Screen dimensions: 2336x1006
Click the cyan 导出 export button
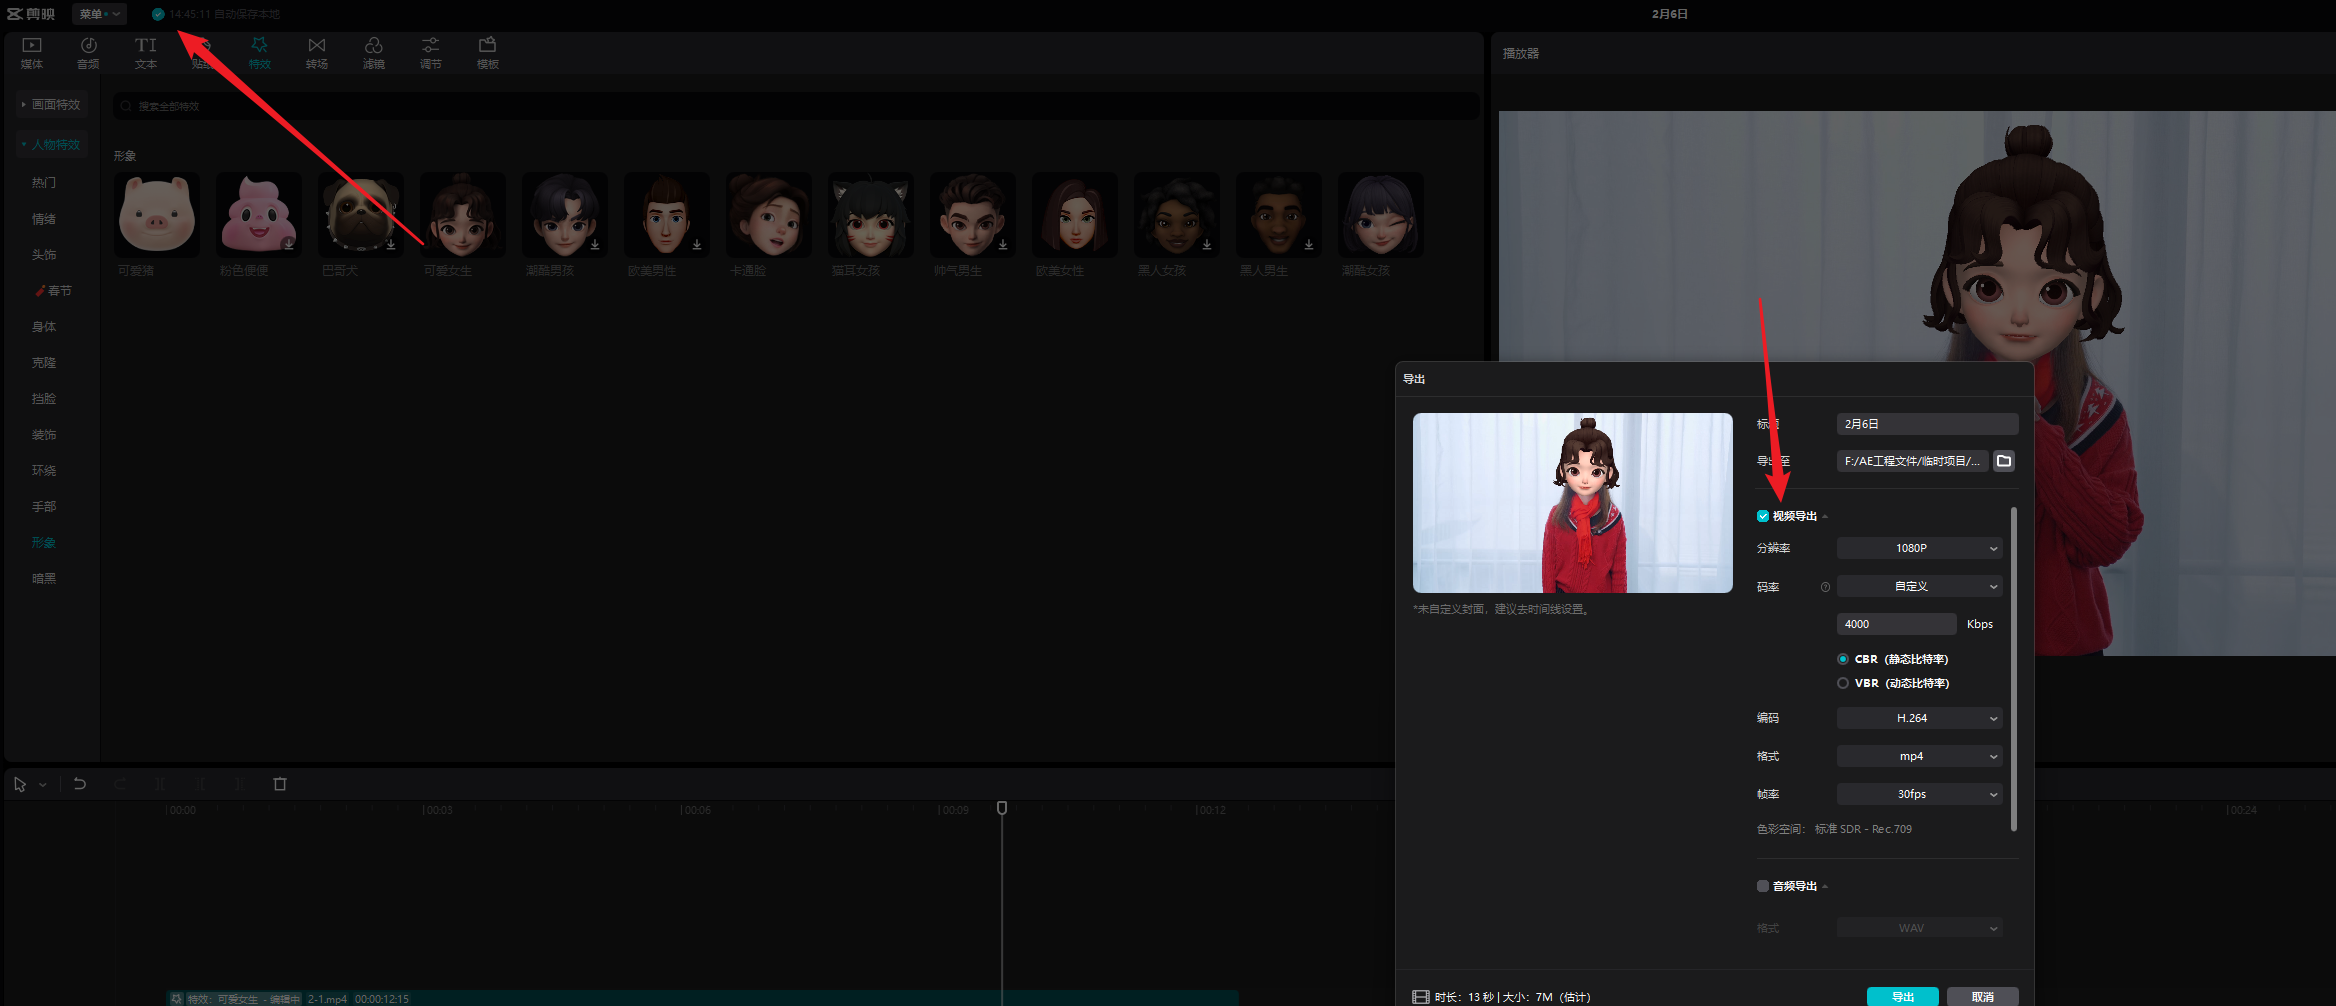1902,996
